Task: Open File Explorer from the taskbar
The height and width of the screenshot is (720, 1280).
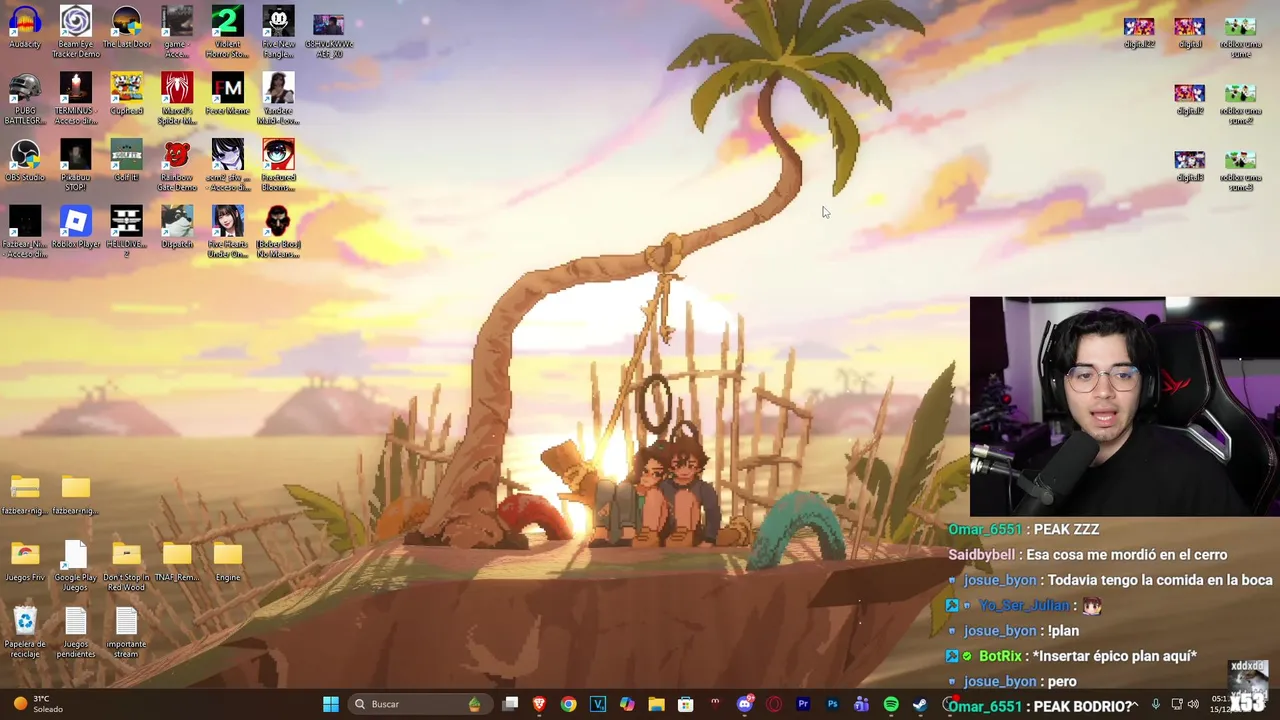Action: click(656, 704)
